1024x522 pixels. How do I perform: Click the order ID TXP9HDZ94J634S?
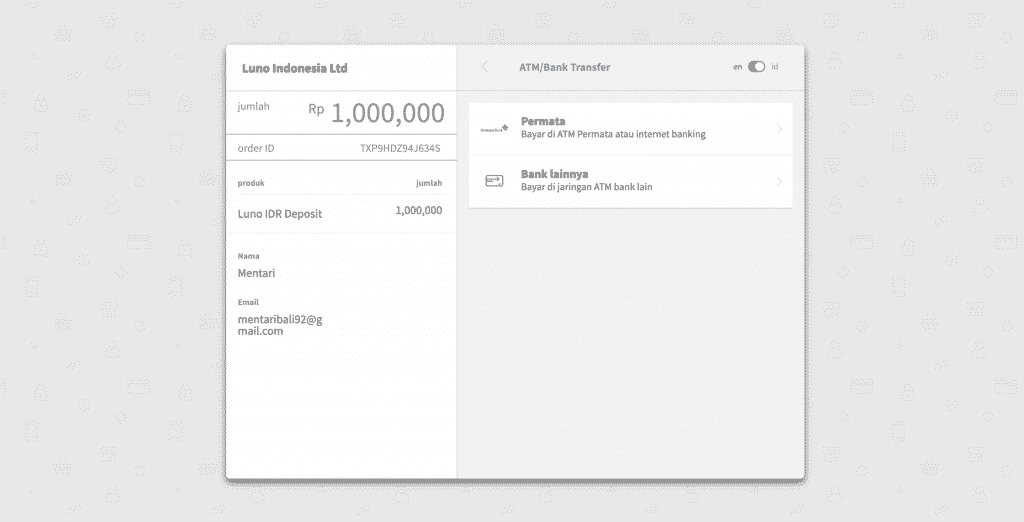coord(400,148)
